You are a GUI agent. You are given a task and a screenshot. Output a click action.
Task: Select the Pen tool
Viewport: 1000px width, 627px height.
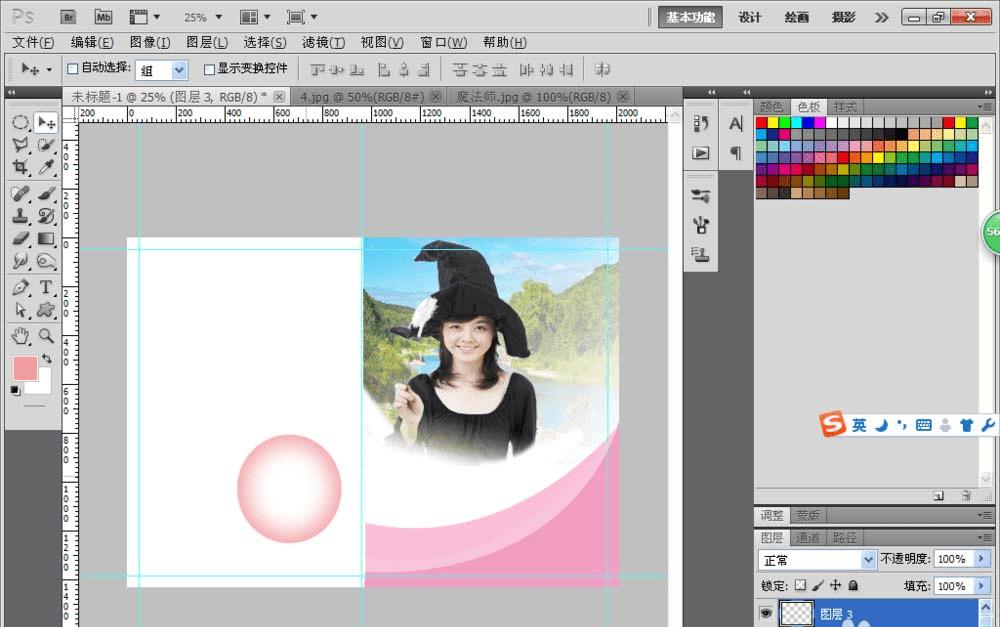[x=20, y=288]
